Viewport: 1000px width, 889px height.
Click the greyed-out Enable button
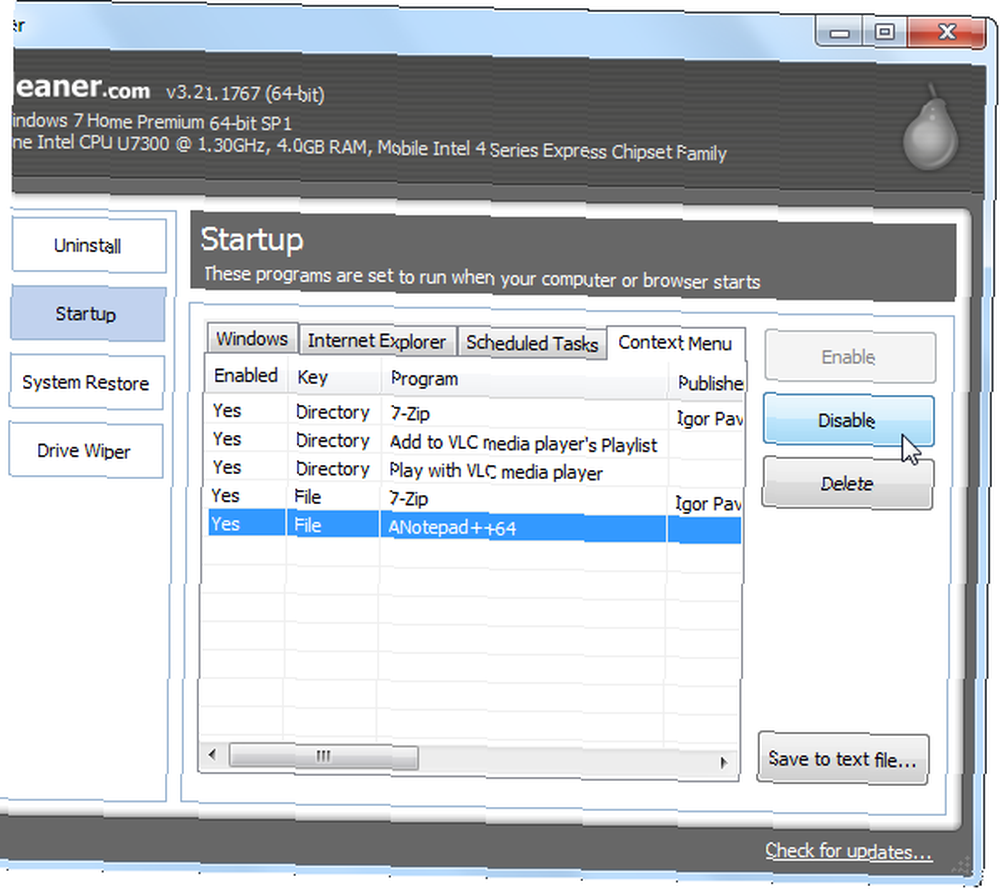click(x=849, y=357)
